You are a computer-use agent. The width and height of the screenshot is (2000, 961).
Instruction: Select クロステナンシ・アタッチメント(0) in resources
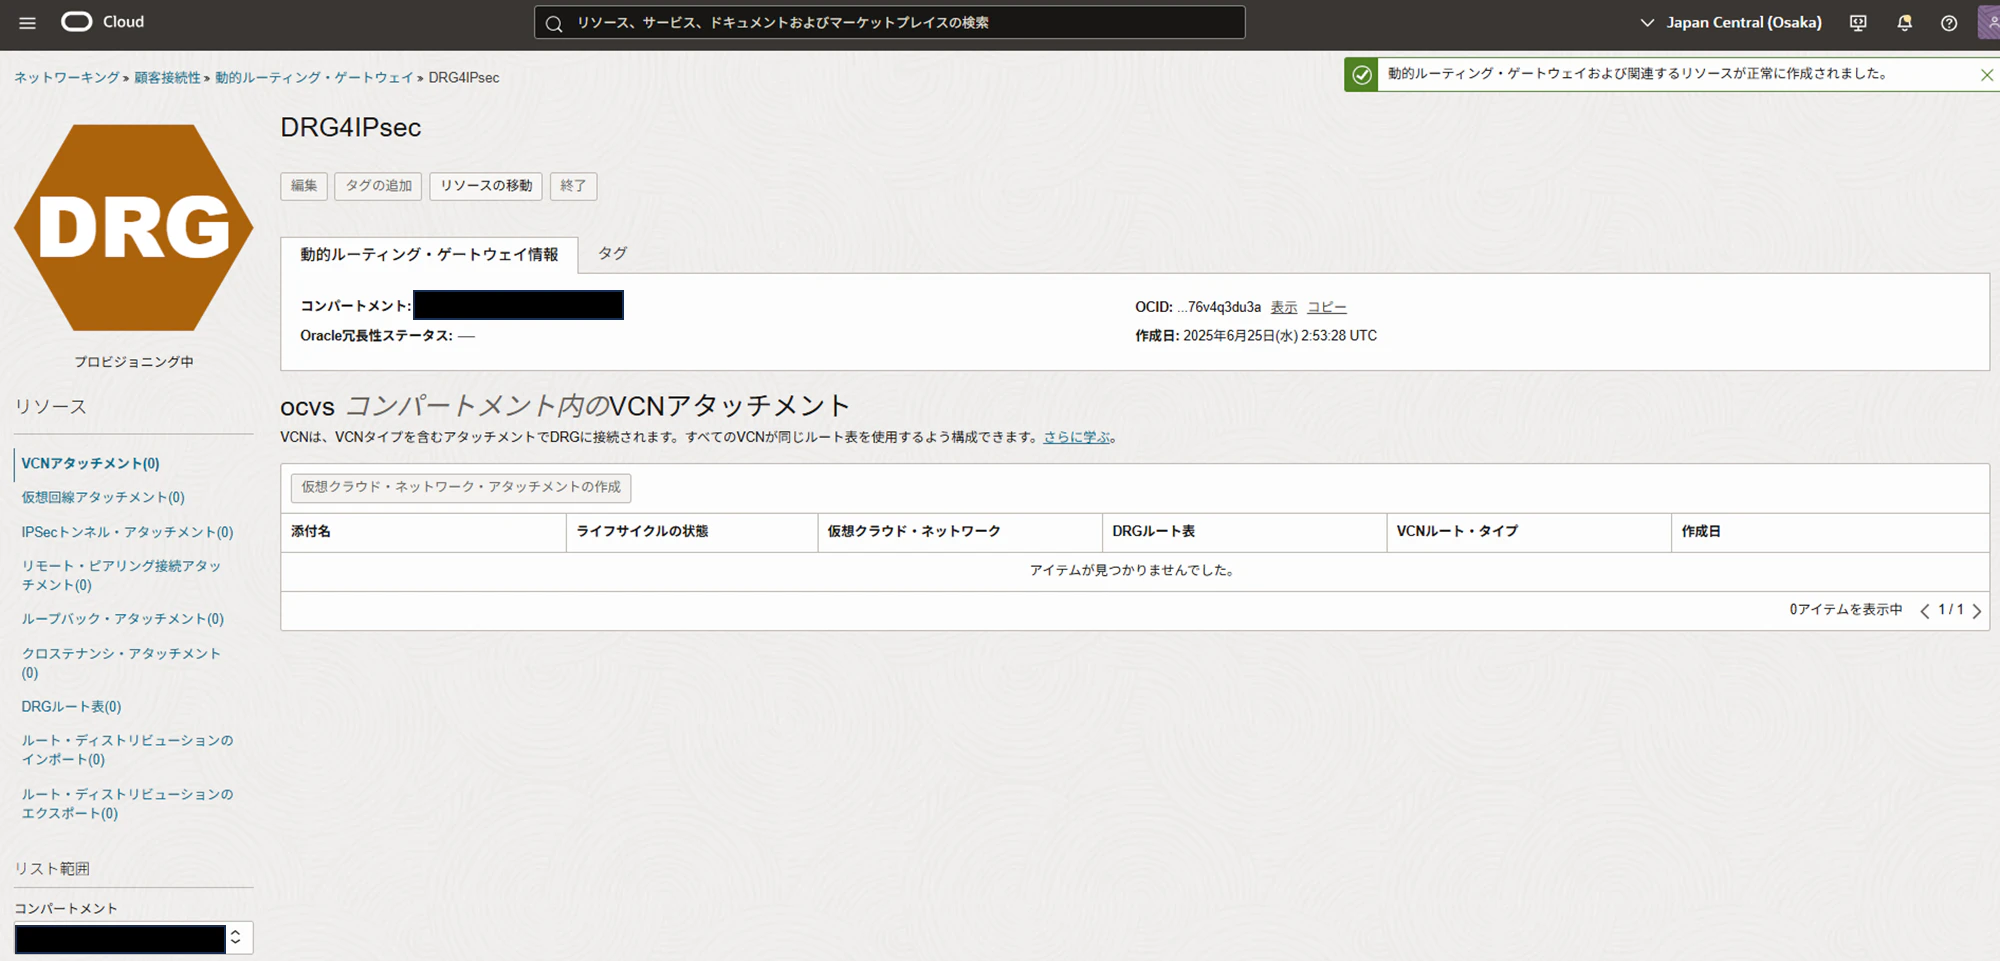121,663
